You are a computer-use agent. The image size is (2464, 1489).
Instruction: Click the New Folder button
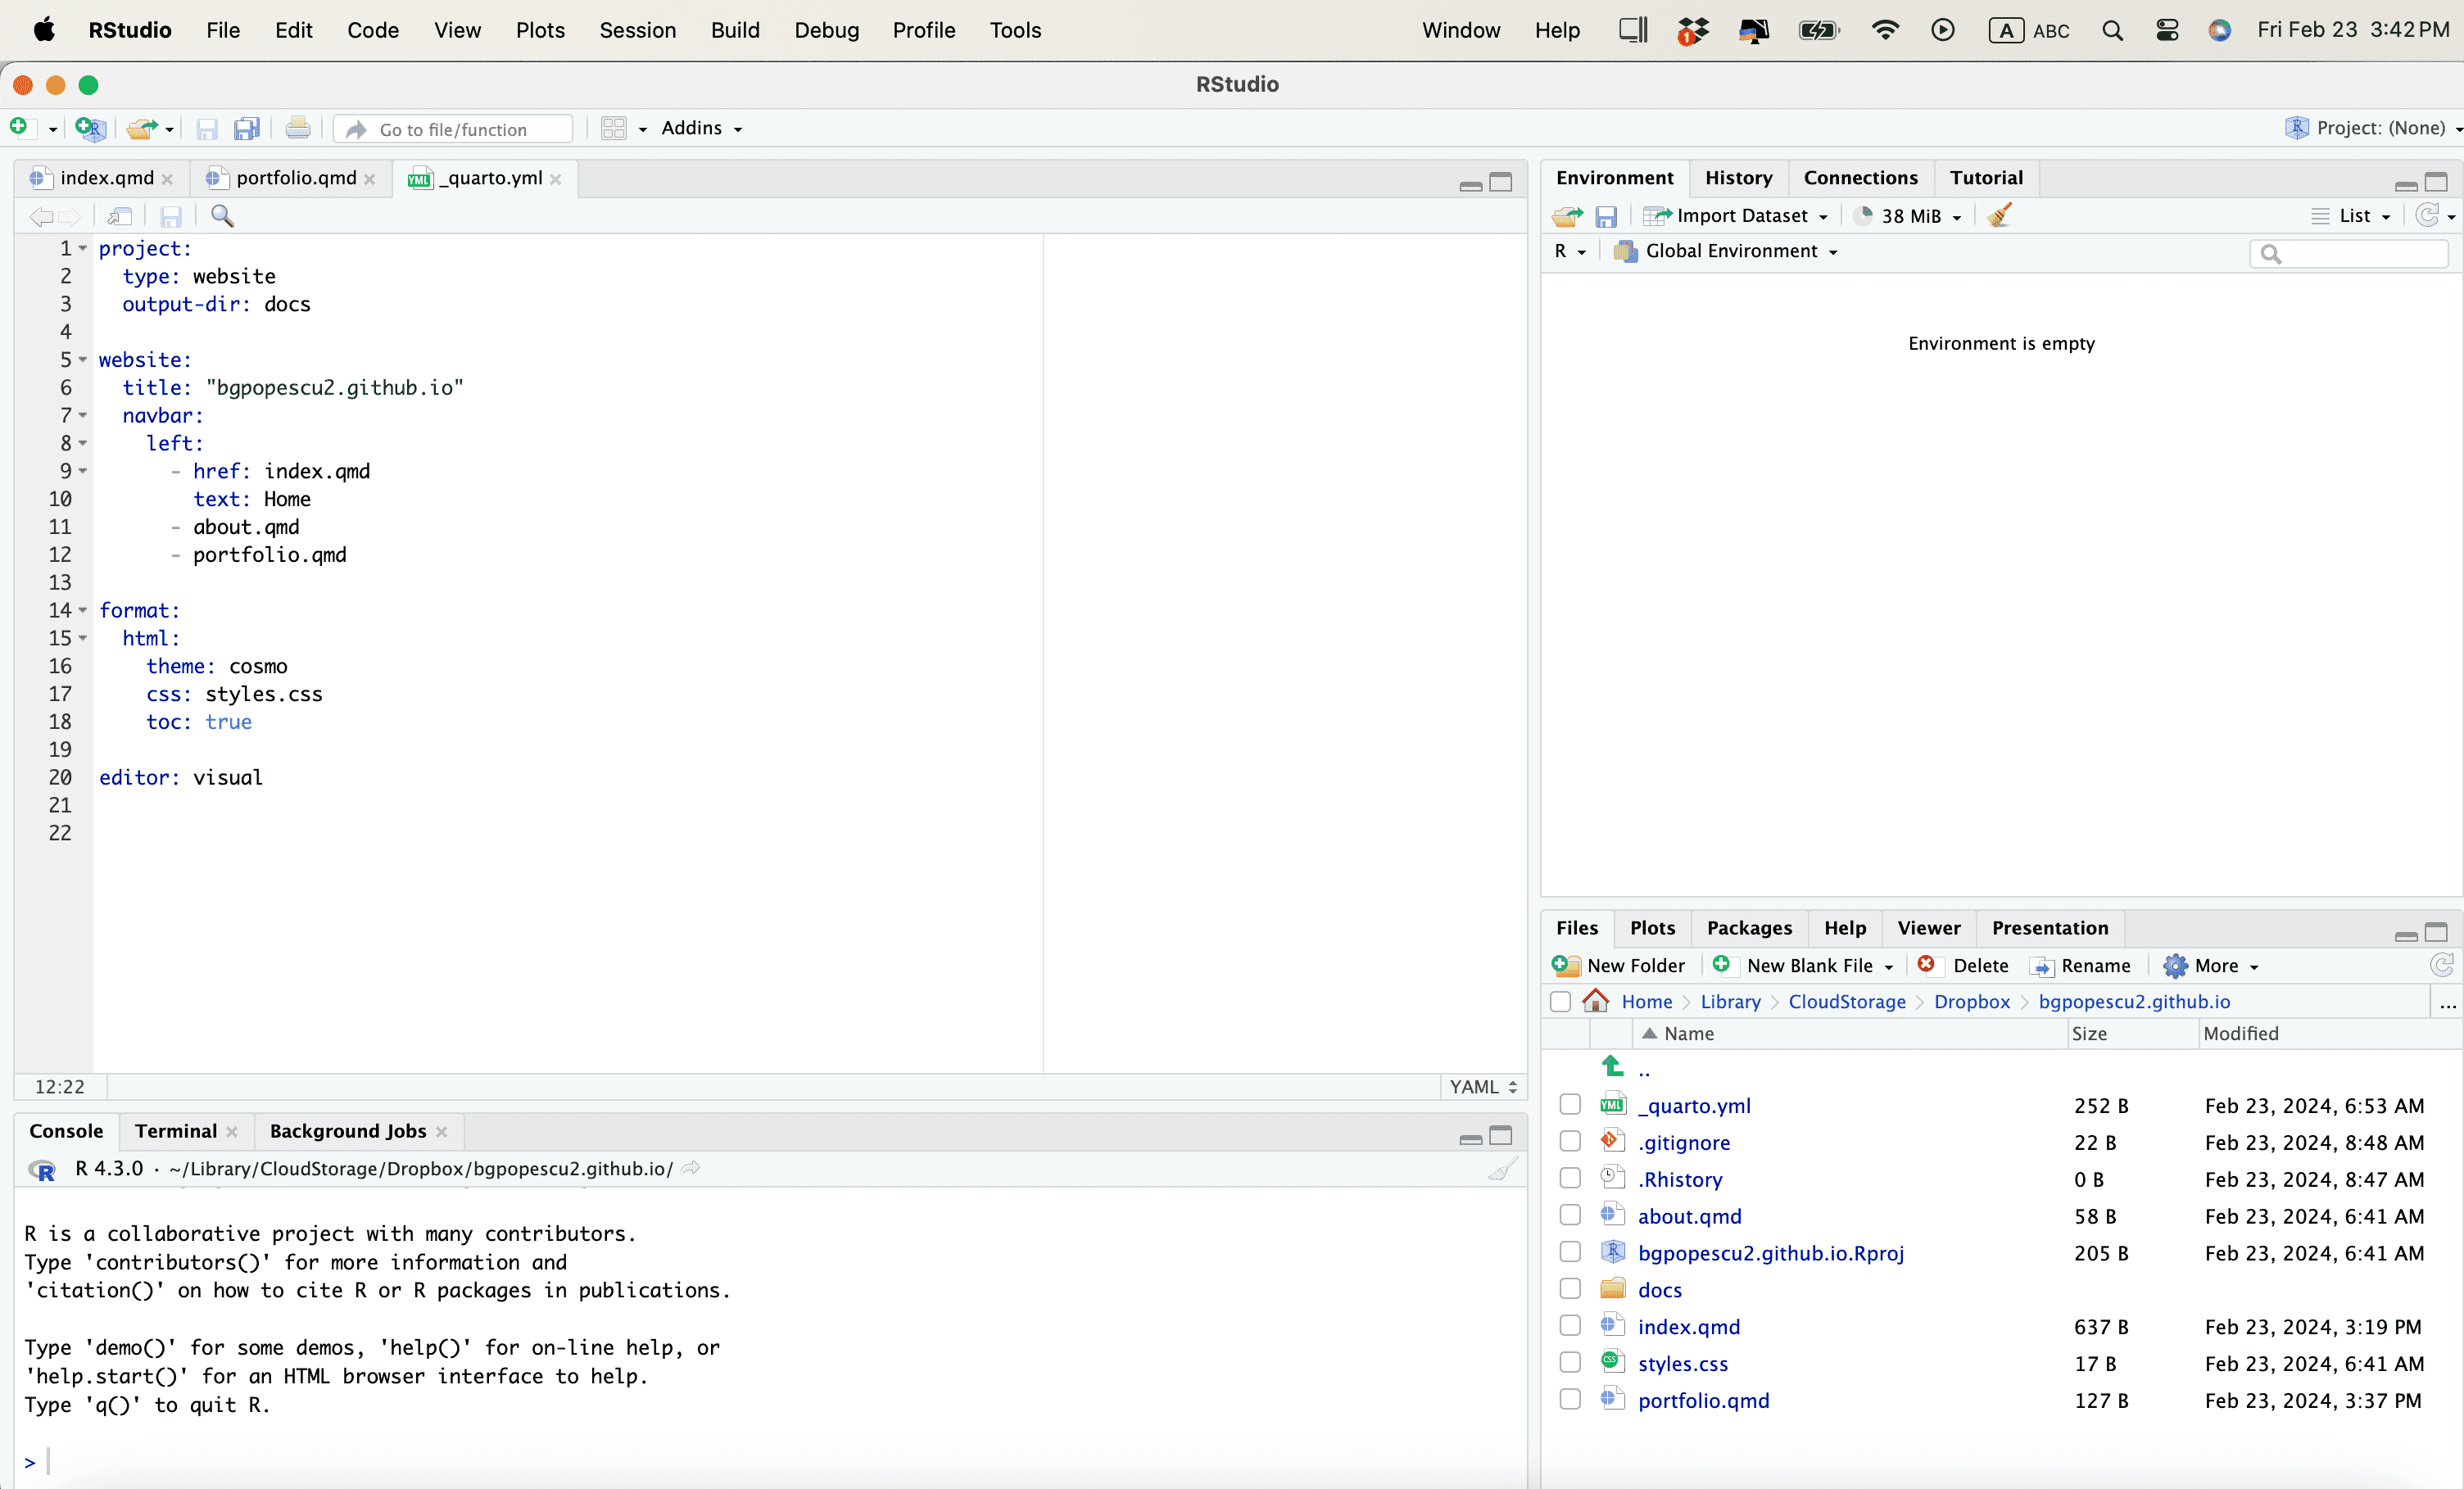pos(1619,965)
